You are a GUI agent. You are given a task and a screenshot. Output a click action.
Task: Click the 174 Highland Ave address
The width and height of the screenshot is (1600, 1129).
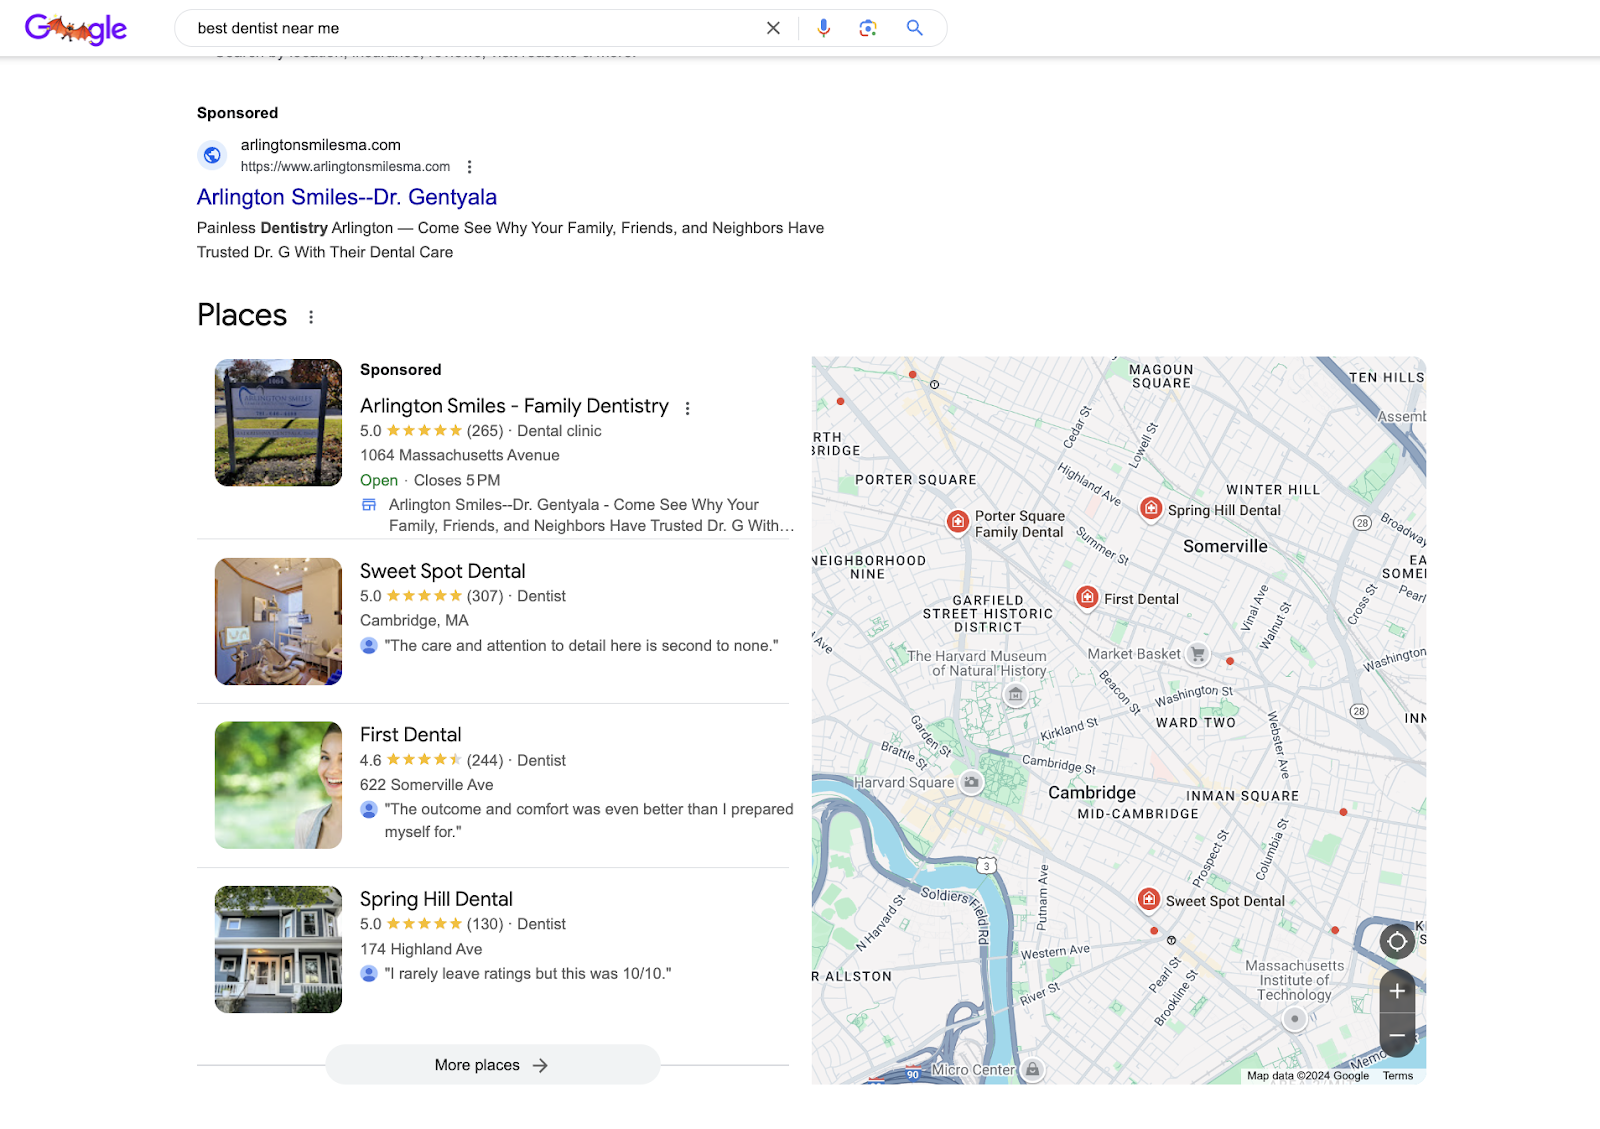421,949
